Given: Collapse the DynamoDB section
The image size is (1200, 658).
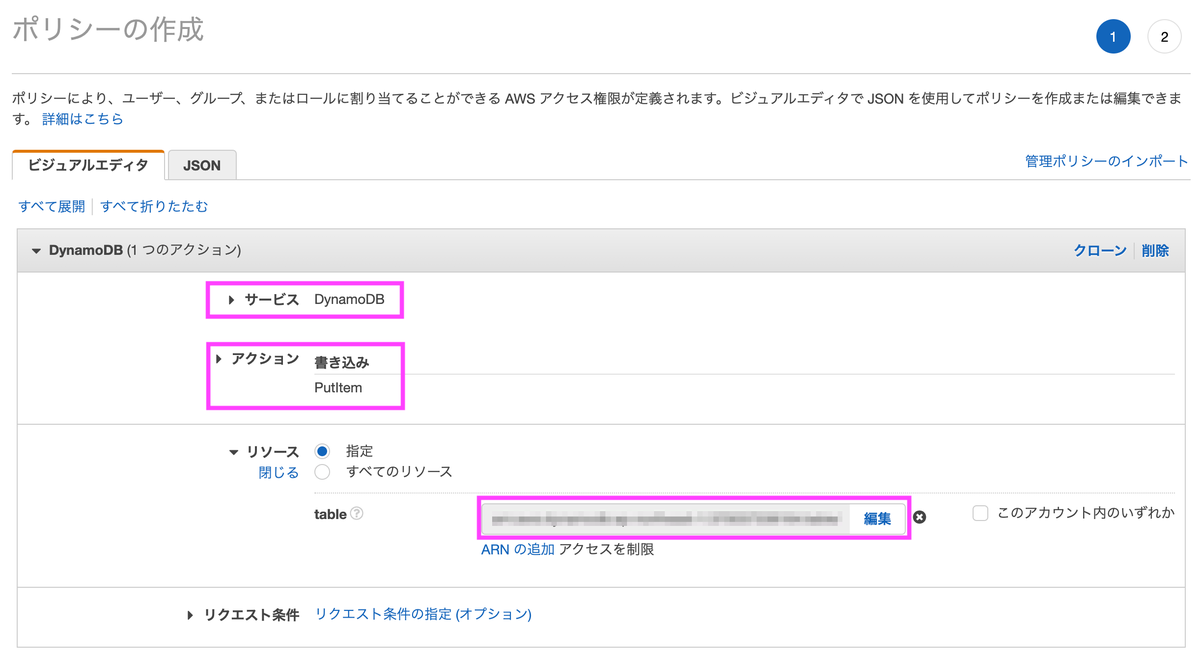Looking at the screenshot, I should 36,250.
